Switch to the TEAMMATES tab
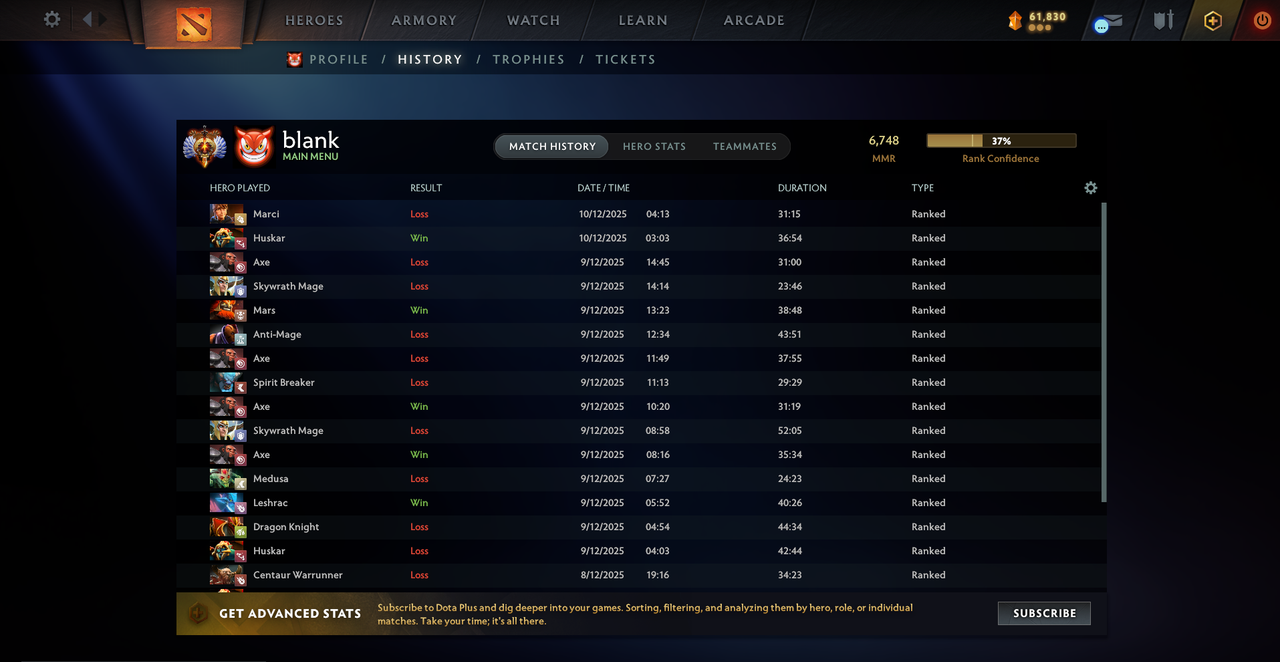The height and width of the screenshot is (662, 1280). pos(745,147)
